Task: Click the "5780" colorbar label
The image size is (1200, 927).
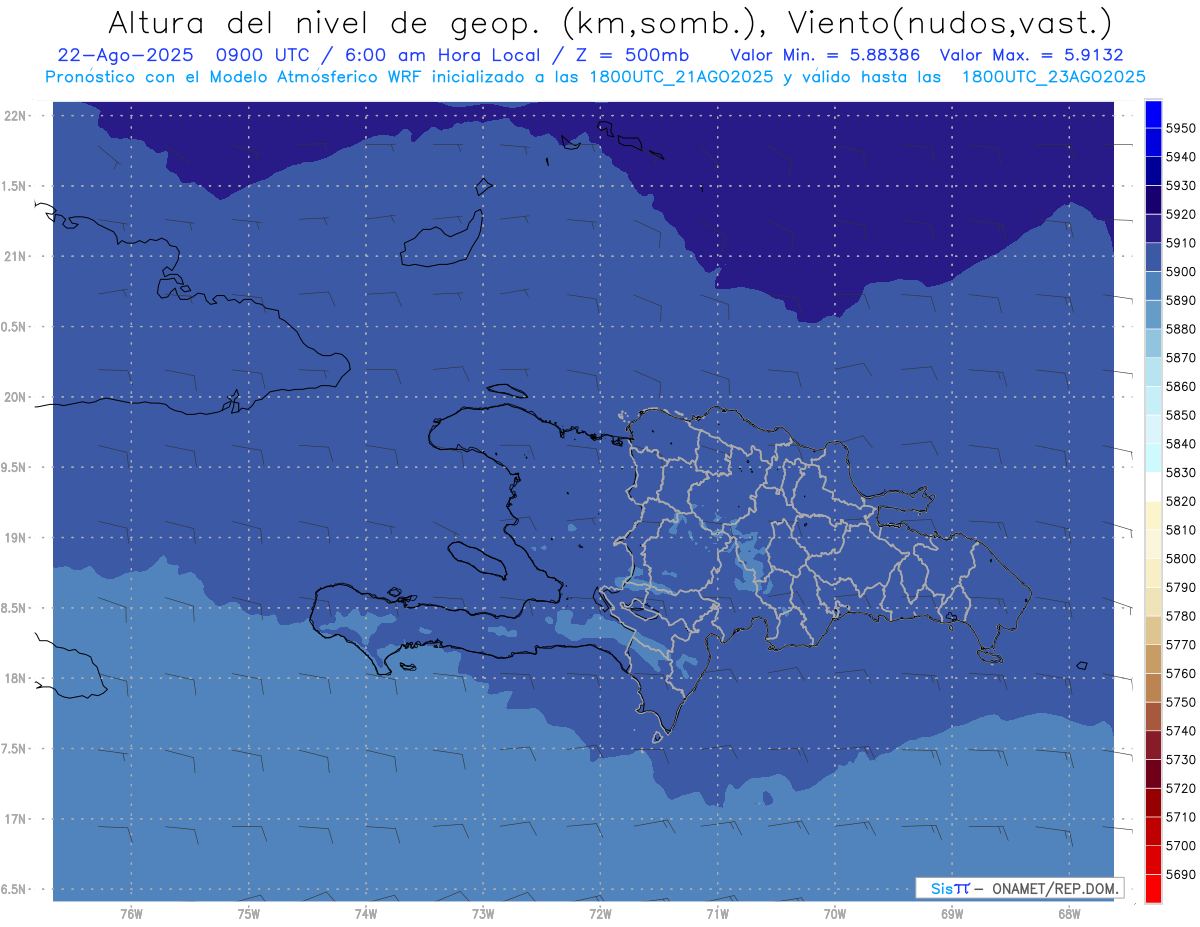Action: point(1180,616)
